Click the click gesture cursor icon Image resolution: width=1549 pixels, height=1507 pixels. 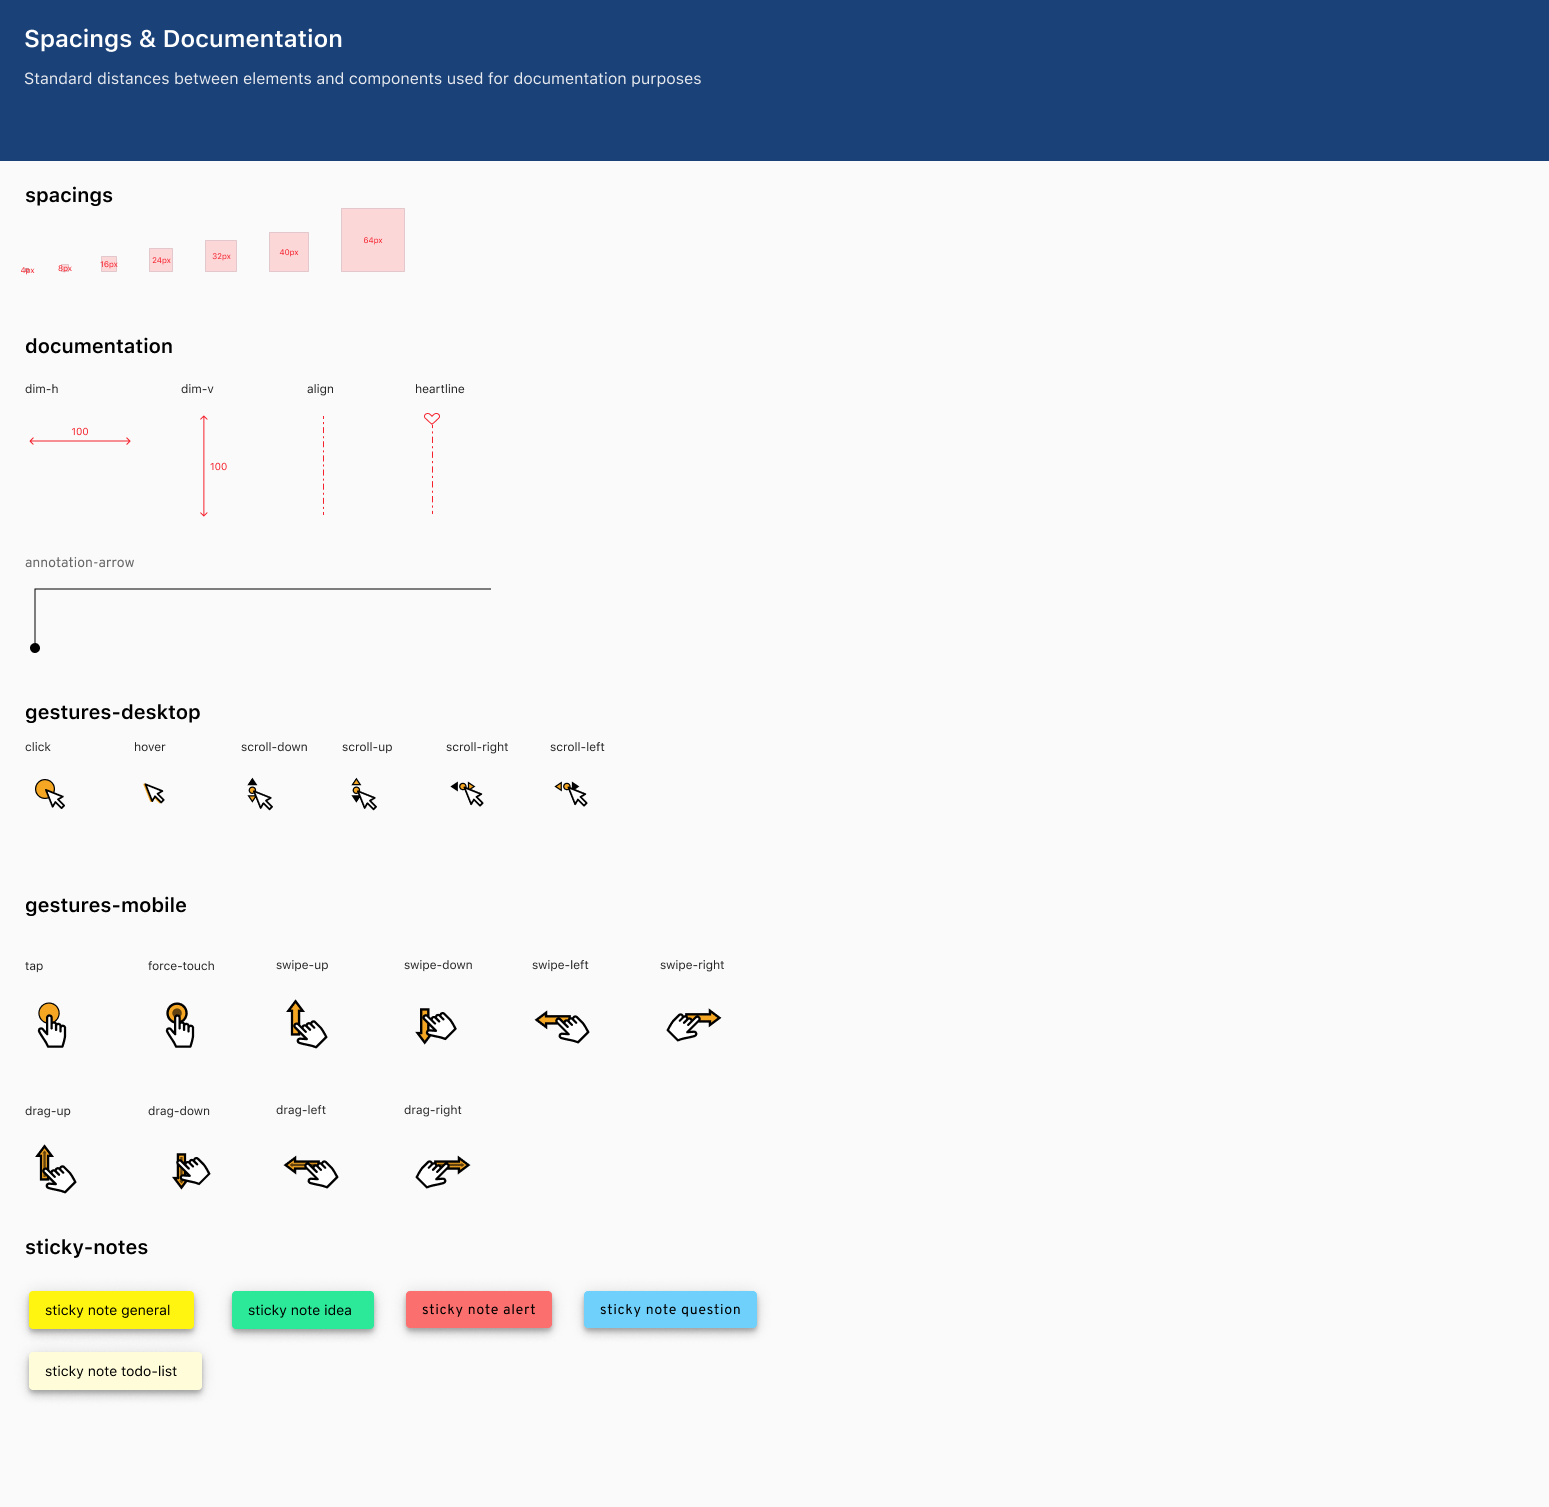click(50, 793)
